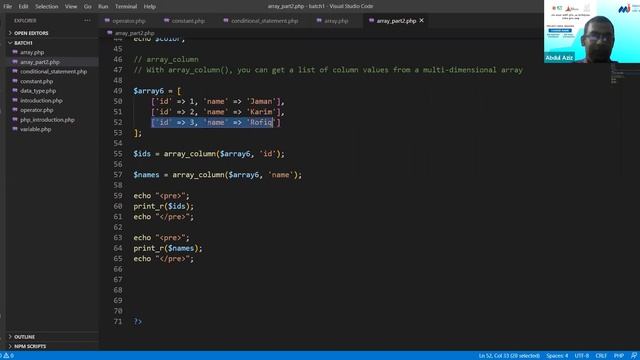The image size is (640, 360).
Task: Click the $ids variable on line 55
Action: [142, 154]
